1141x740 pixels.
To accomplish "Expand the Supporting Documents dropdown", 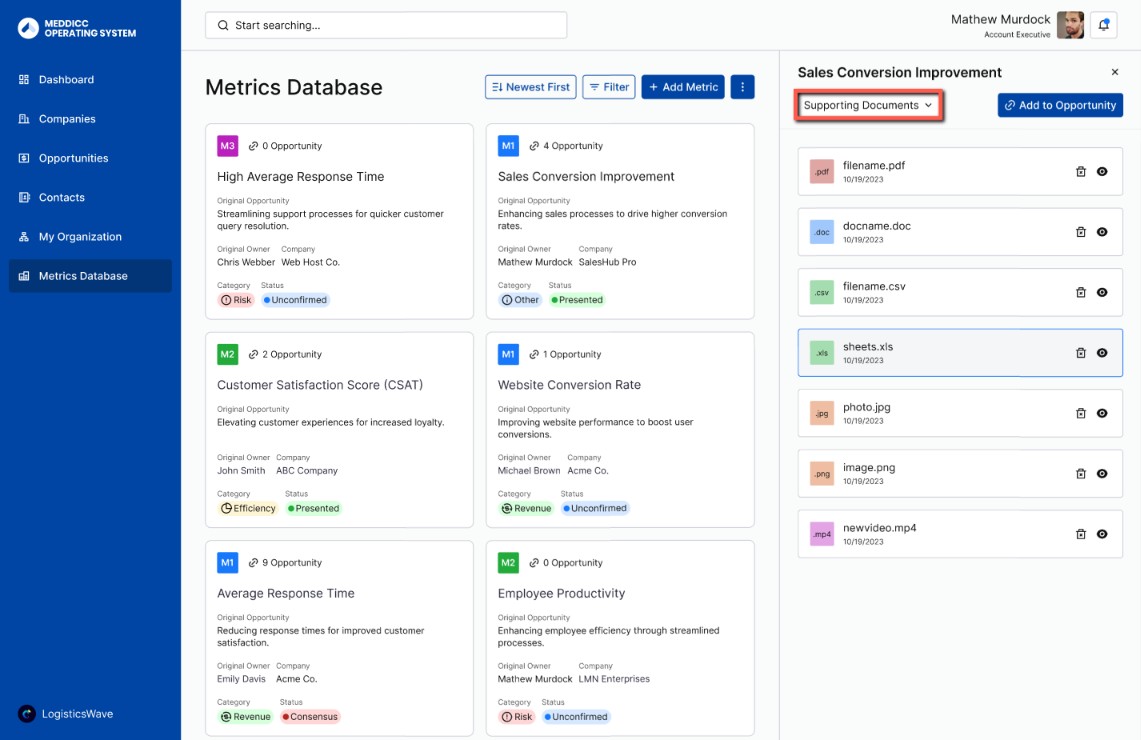I will (868, 105).
